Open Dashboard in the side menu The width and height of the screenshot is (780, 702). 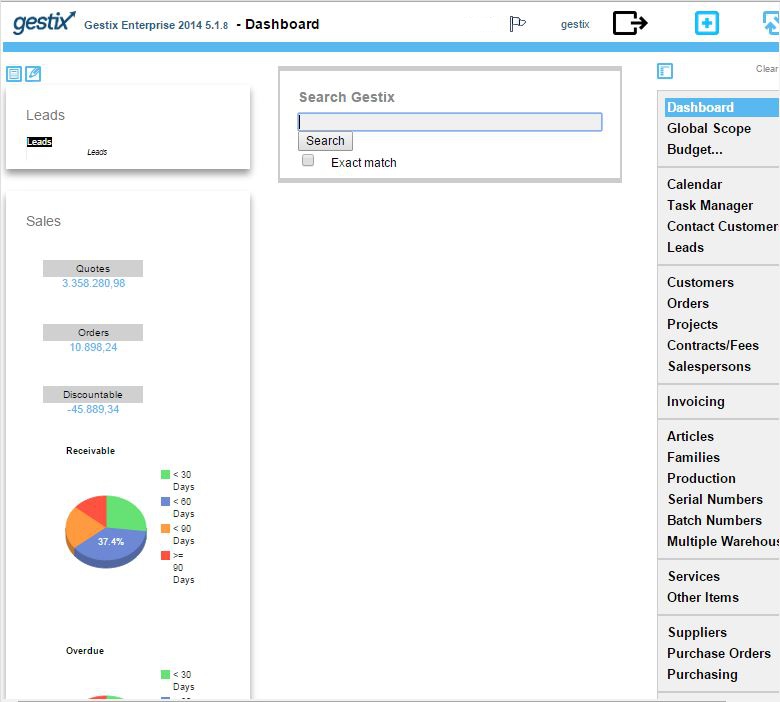click(721, 107)
